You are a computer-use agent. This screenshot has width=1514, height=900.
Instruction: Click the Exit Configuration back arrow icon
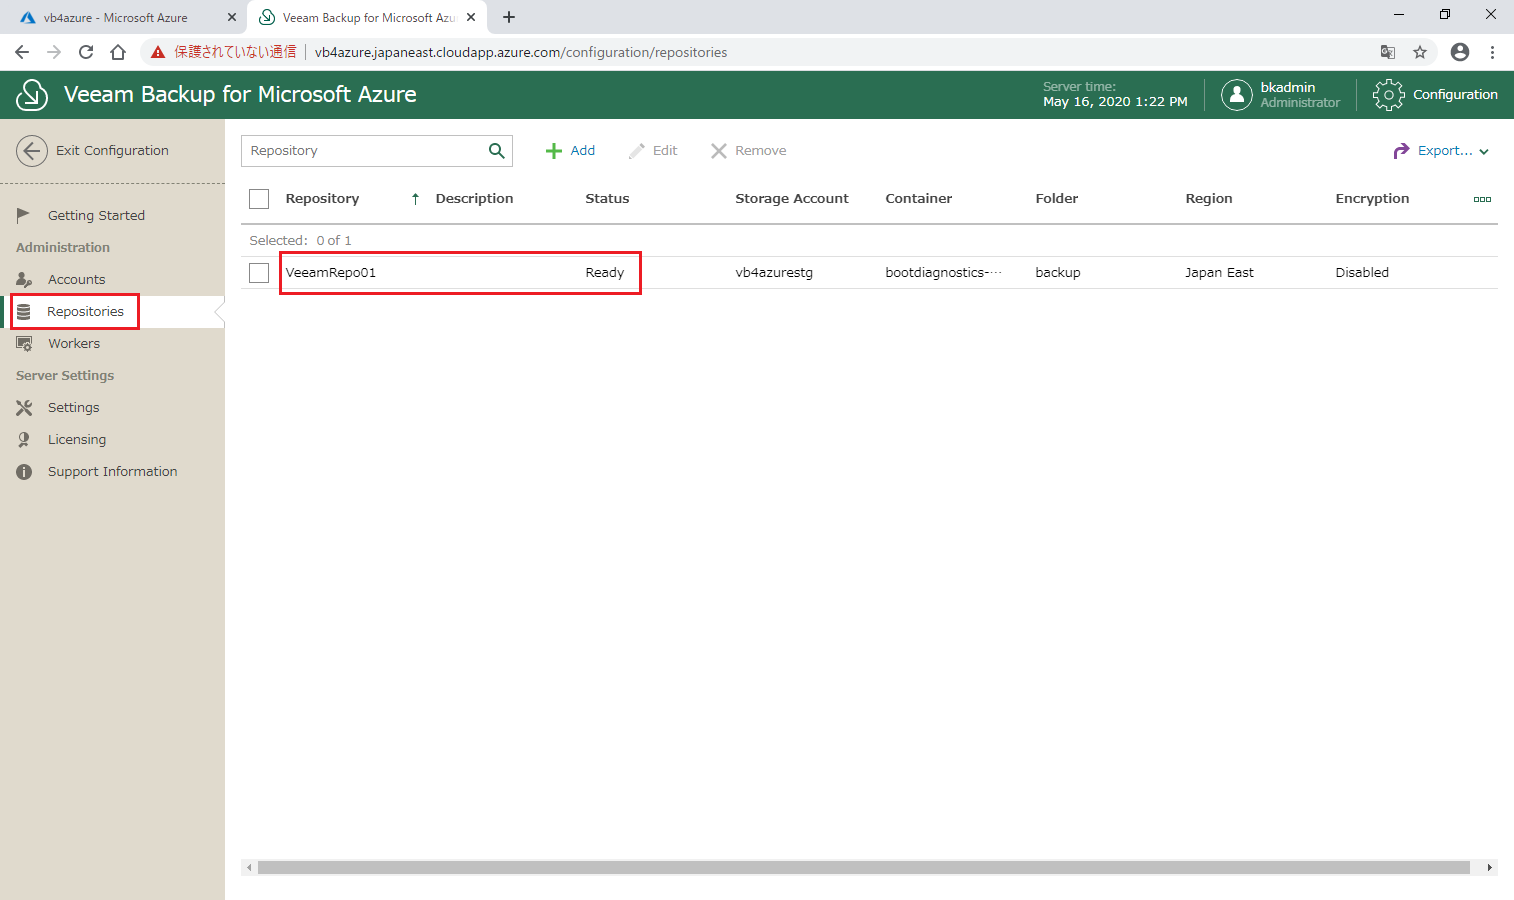click(32, 151)
